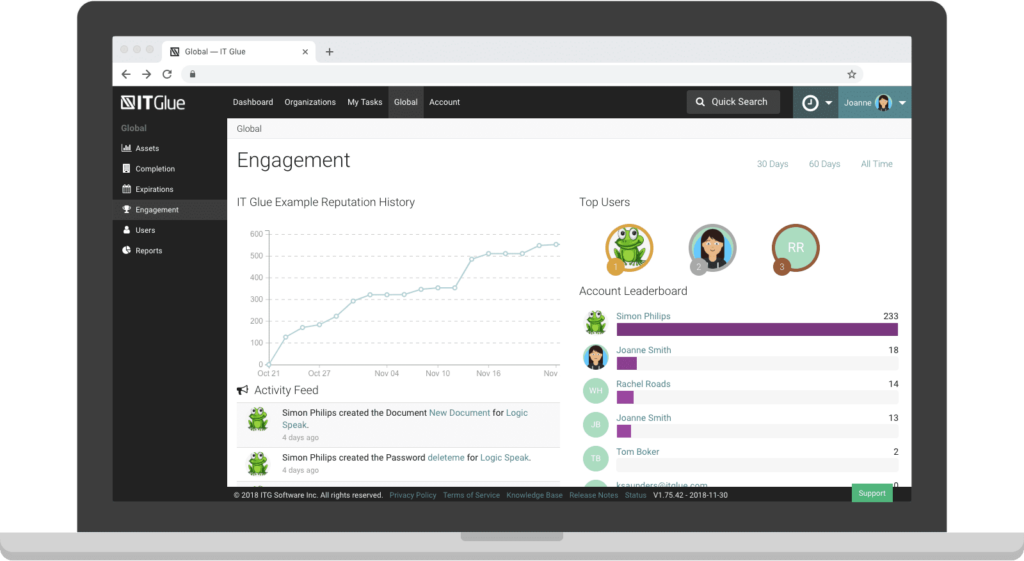Expand the clock timer dropdown
Image resolution: width=1024 pixels, height=561 pixels.
click(817, 103)
